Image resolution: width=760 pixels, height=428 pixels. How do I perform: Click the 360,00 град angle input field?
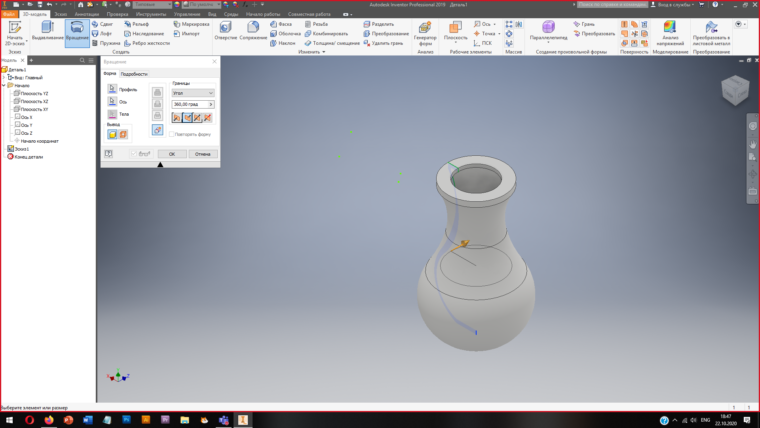tap(188, 103)
